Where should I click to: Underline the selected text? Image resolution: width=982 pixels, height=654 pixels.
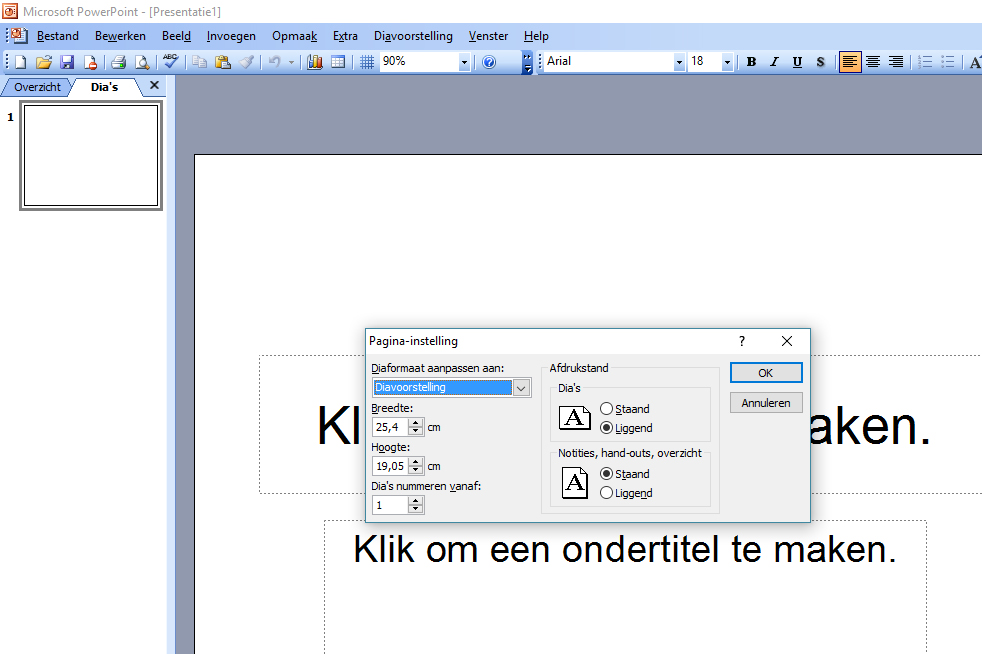click(x=797, y=62)
